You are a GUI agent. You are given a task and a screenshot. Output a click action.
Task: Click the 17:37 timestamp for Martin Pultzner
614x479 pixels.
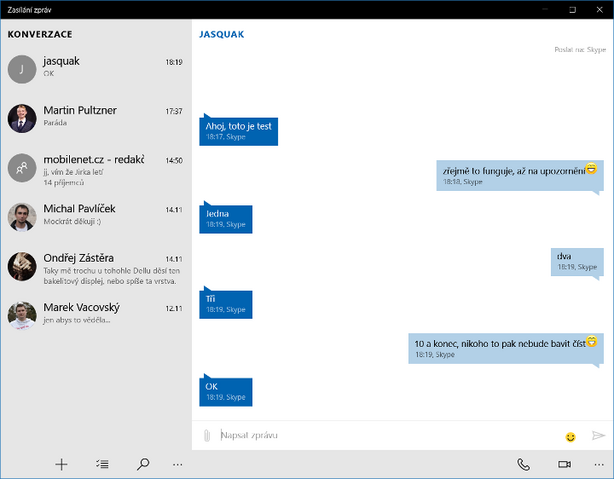(174, 112)
